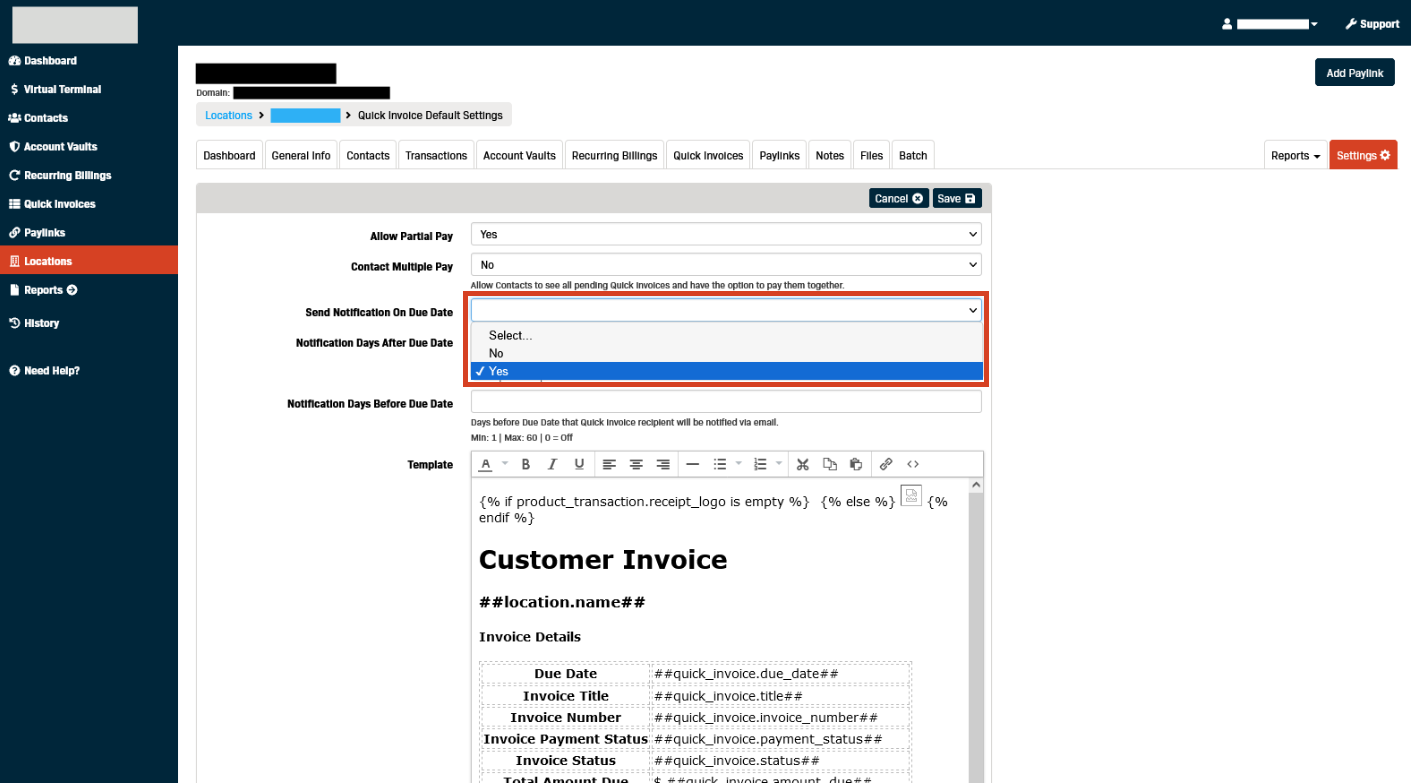This screenshot has width=1411, height=783.
Task: Cancel the settings changes
Action: pyautogui.click(x=898, y=198)
